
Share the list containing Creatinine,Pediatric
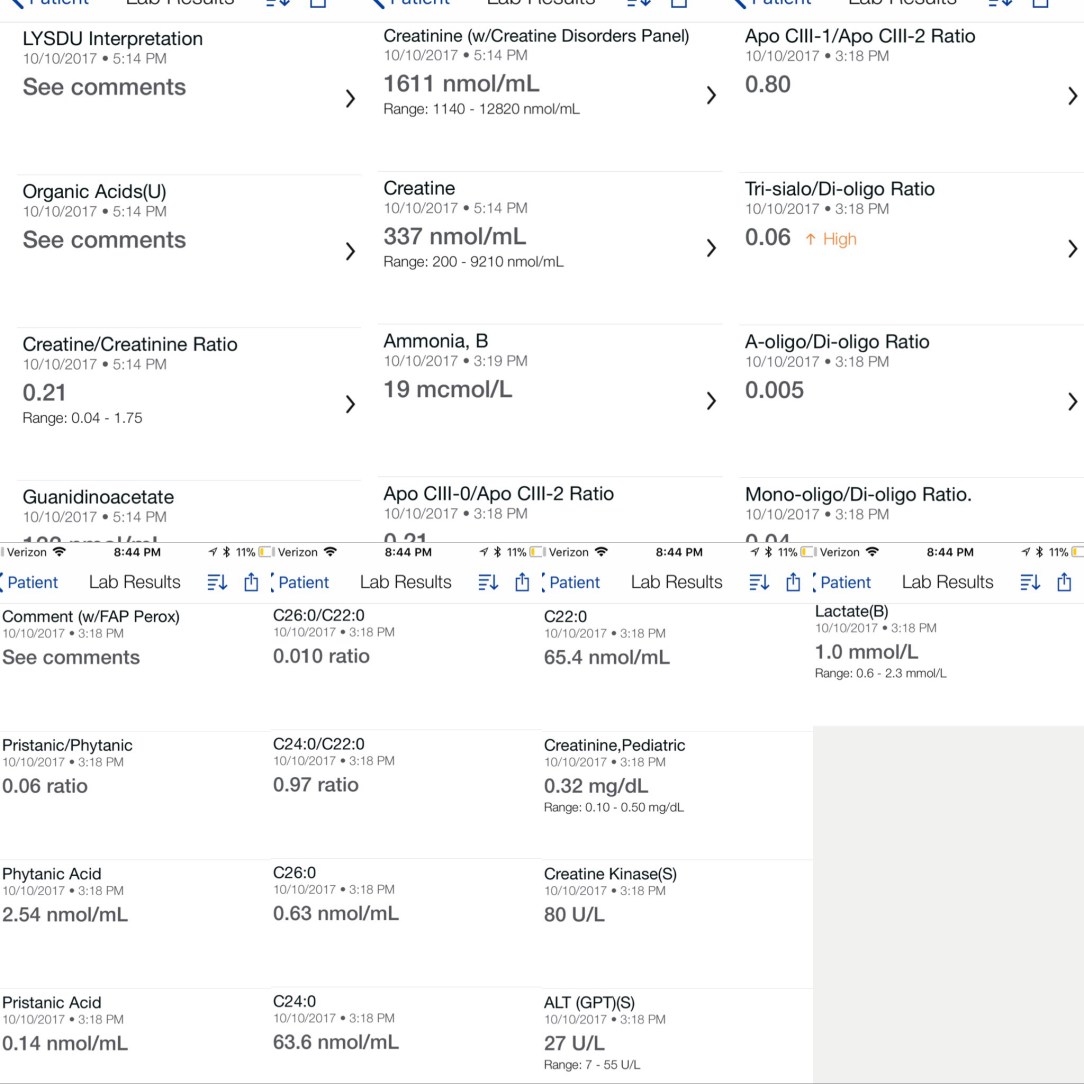pyautogui.click(x=793, y=583)
